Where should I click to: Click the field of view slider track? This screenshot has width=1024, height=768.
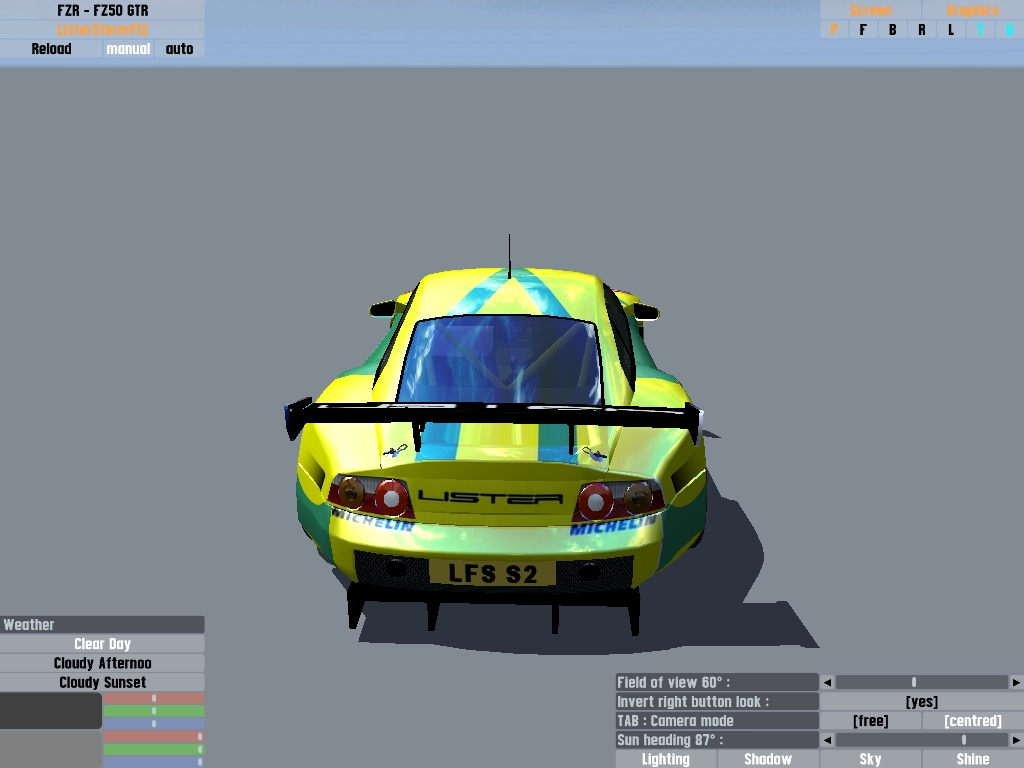pos(922,682)
